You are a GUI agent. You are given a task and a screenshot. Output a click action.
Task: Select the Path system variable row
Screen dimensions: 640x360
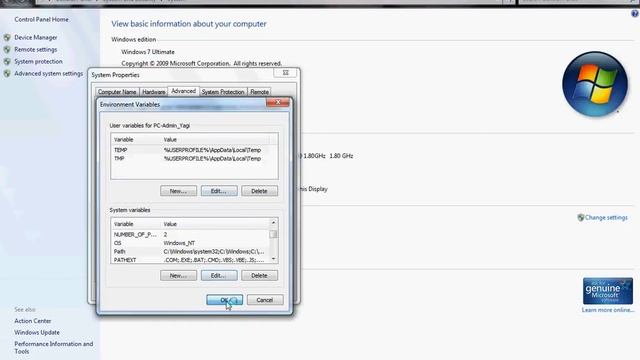pyautogui.click(x=190, y=252)
